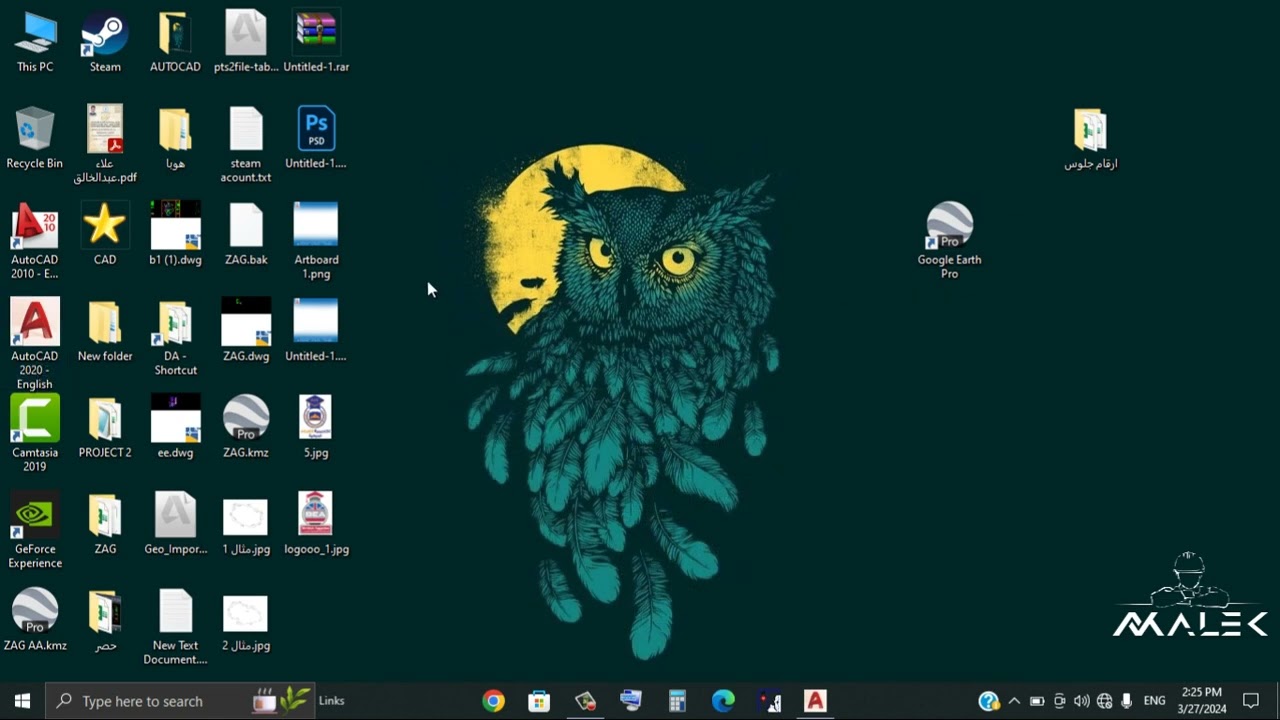Select the Artboard 1.png image
This screenshot has width=1280, height=720.
[316, 241]
